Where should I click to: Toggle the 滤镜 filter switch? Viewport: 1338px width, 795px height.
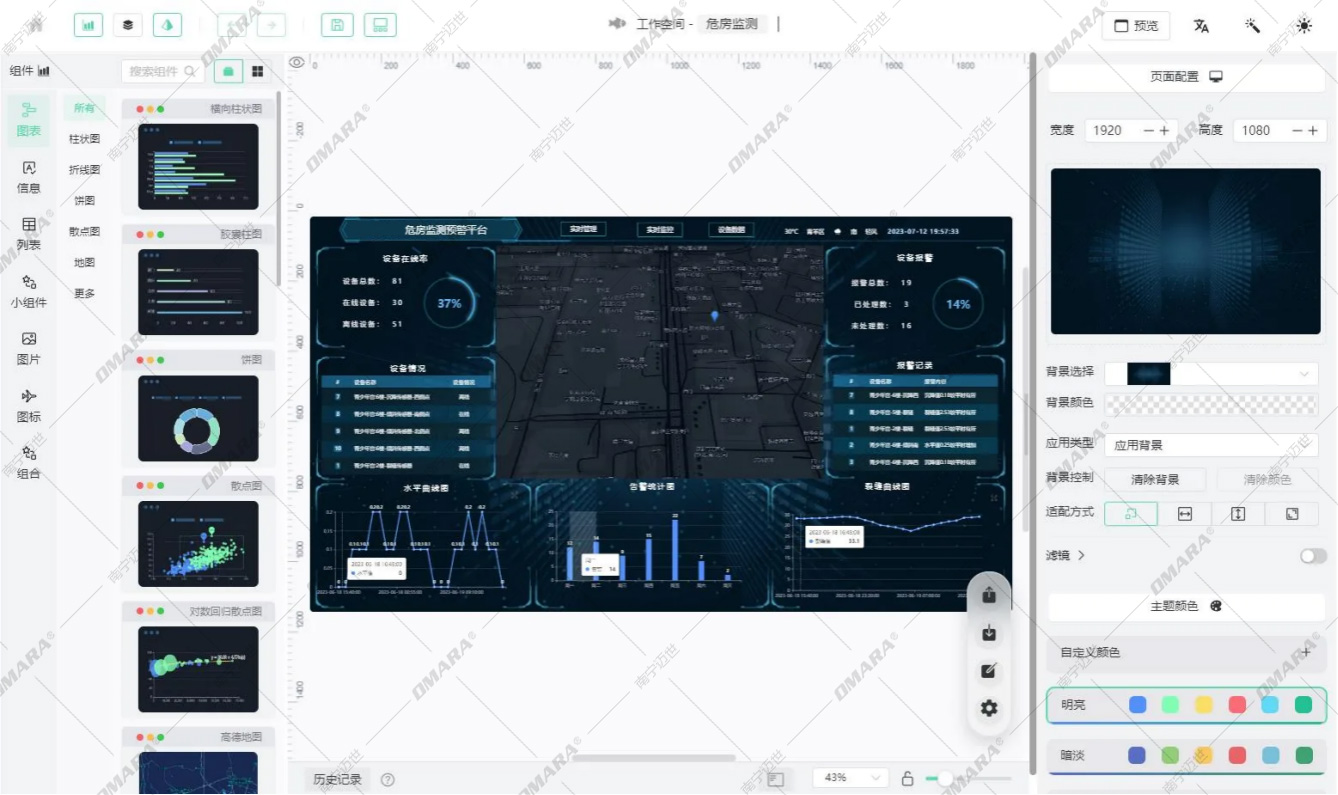click(x=1313, y=556)
